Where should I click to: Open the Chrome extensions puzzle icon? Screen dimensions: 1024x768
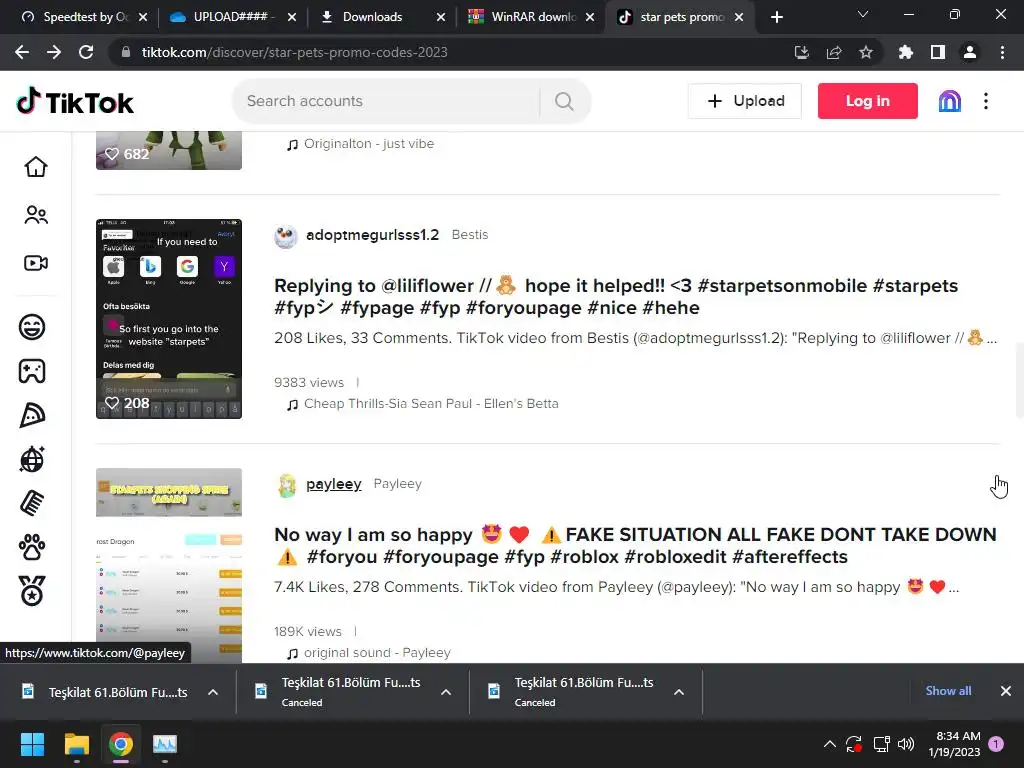(x=905, y=52)
